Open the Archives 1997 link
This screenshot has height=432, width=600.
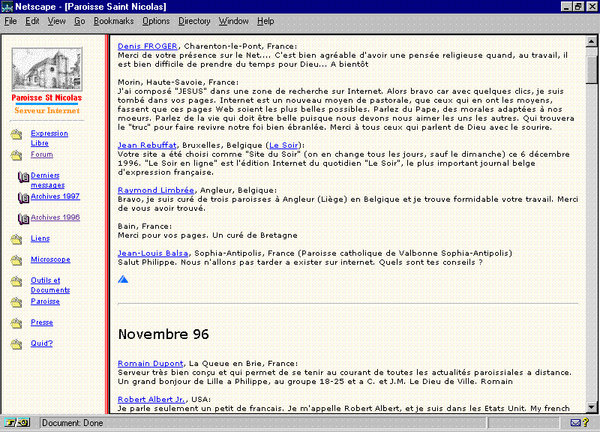tap(55, 196)
